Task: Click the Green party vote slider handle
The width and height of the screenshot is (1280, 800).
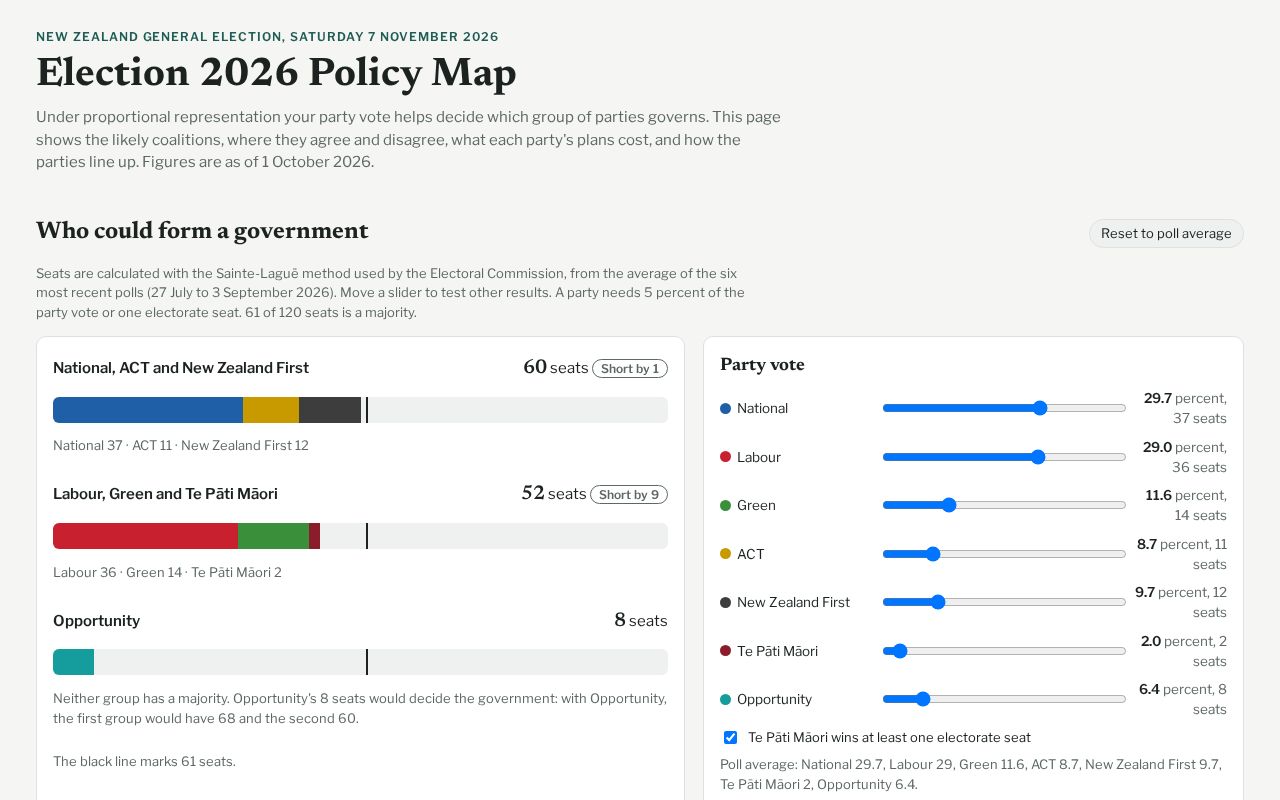Action: pos(949,505)
